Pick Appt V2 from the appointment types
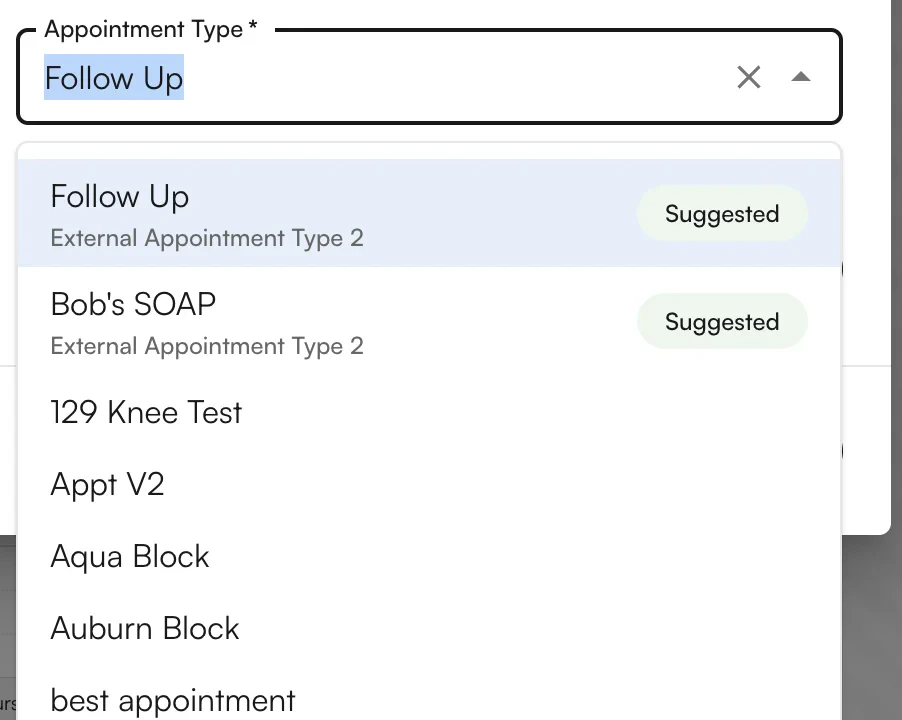 click(x=107, y=484)
